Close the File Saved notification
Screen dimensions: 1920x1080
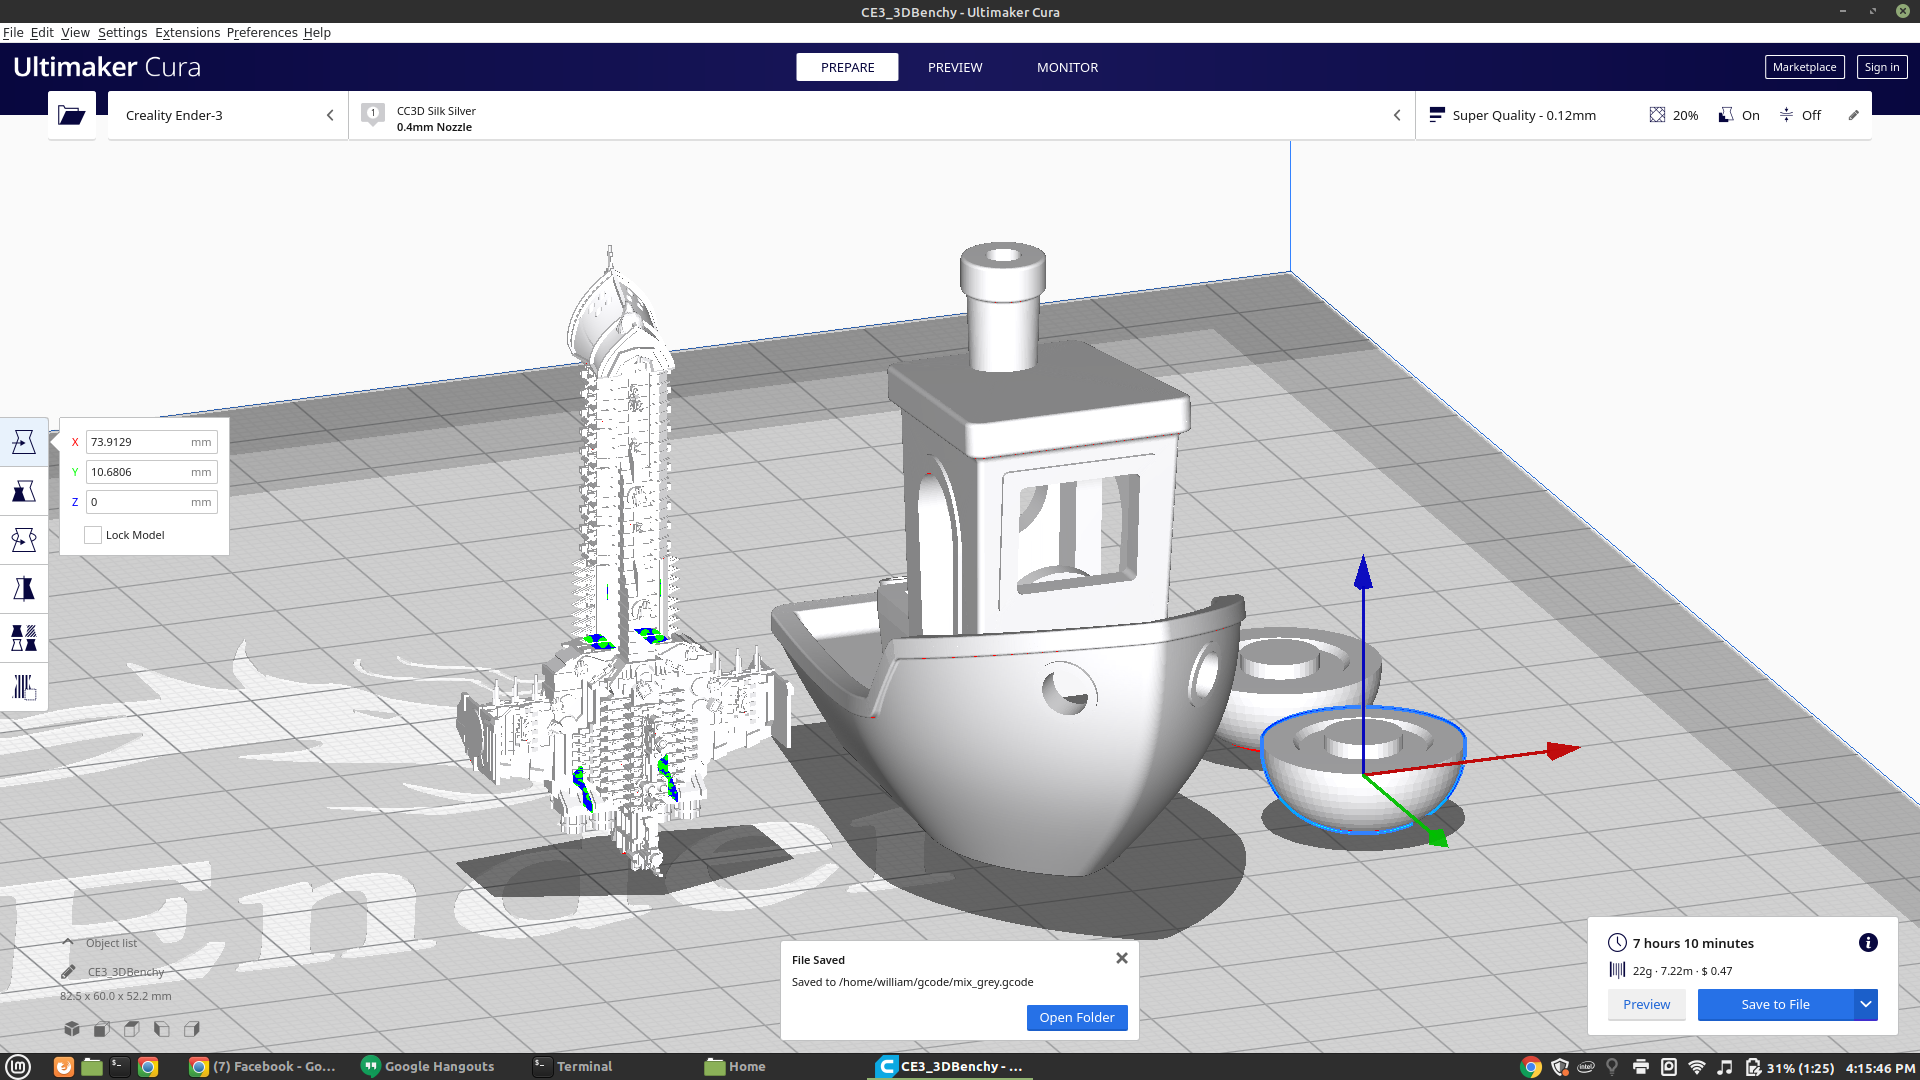pos(1121,958)
